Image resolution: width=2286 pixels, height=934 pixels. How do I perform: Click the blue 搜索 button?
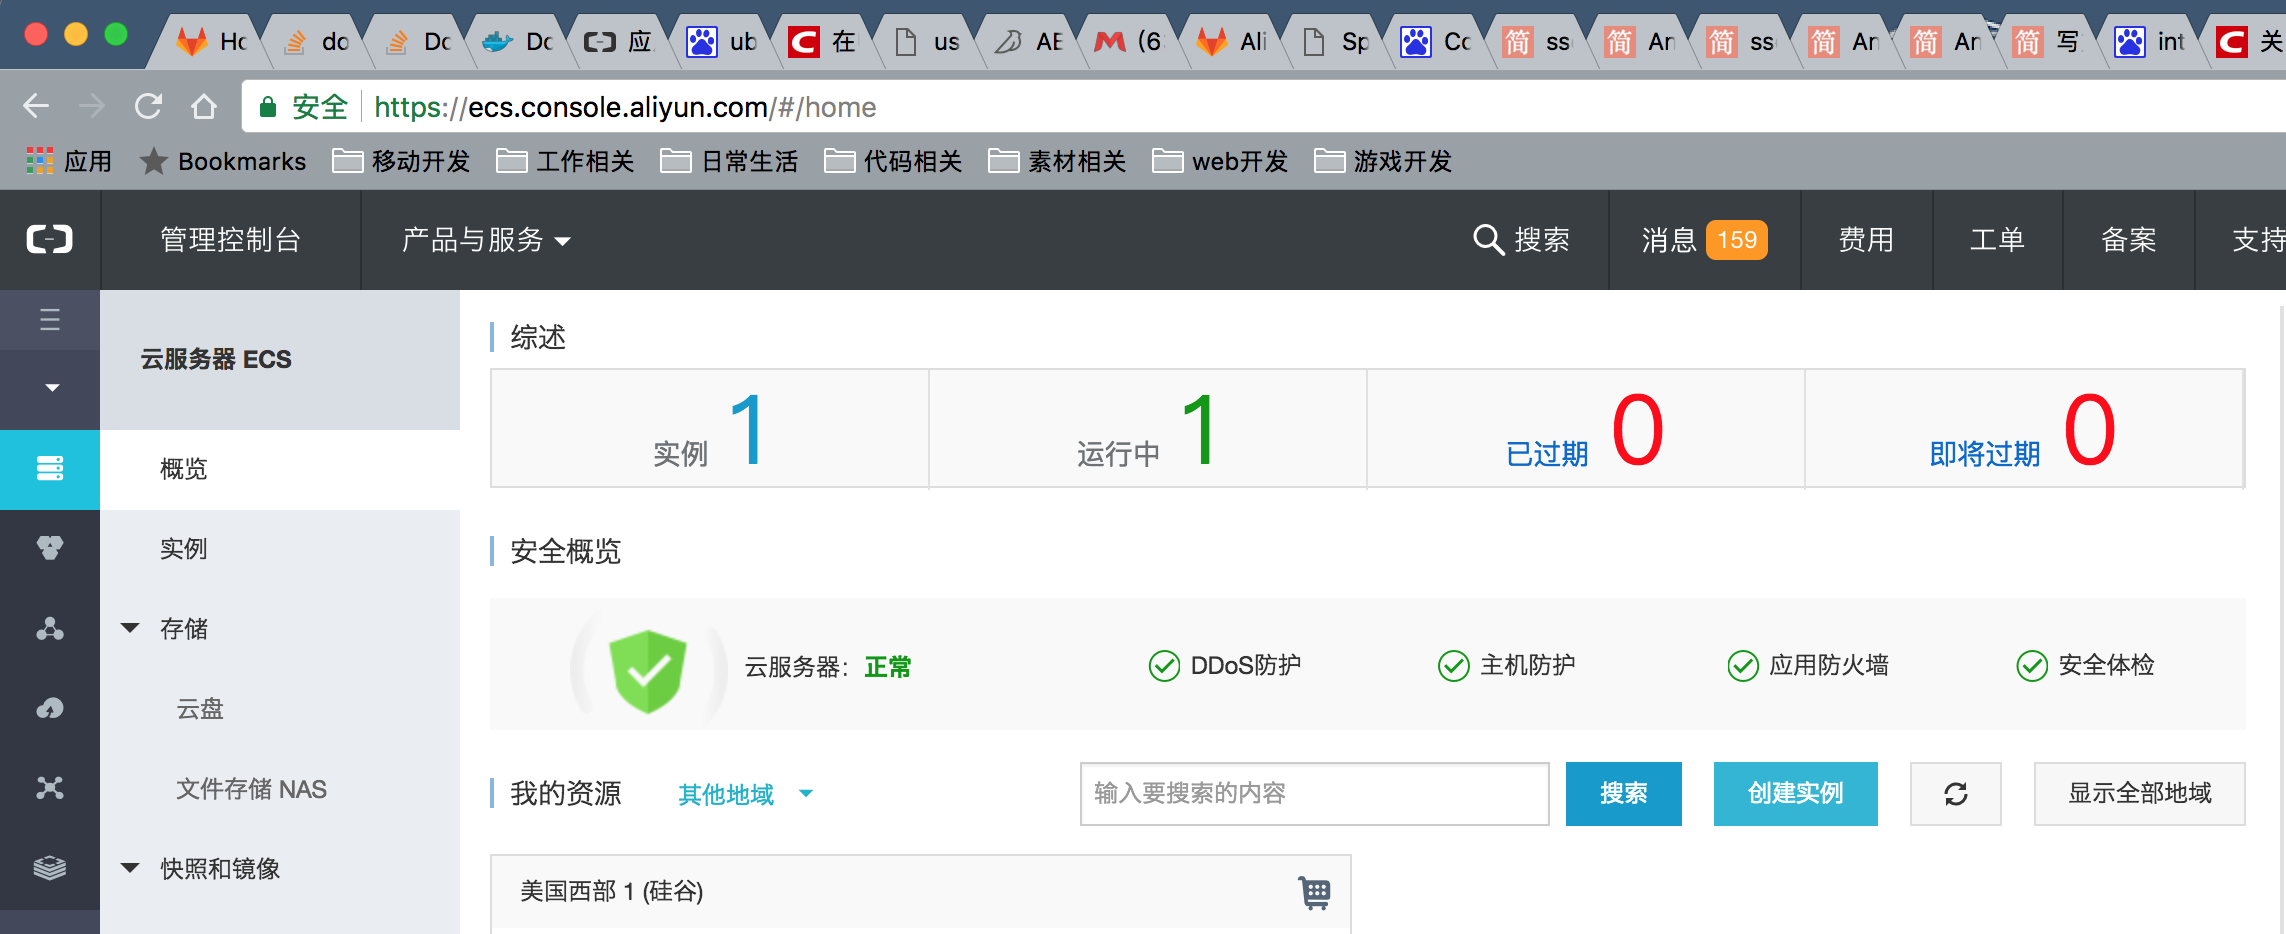[x=1624, y=794]
